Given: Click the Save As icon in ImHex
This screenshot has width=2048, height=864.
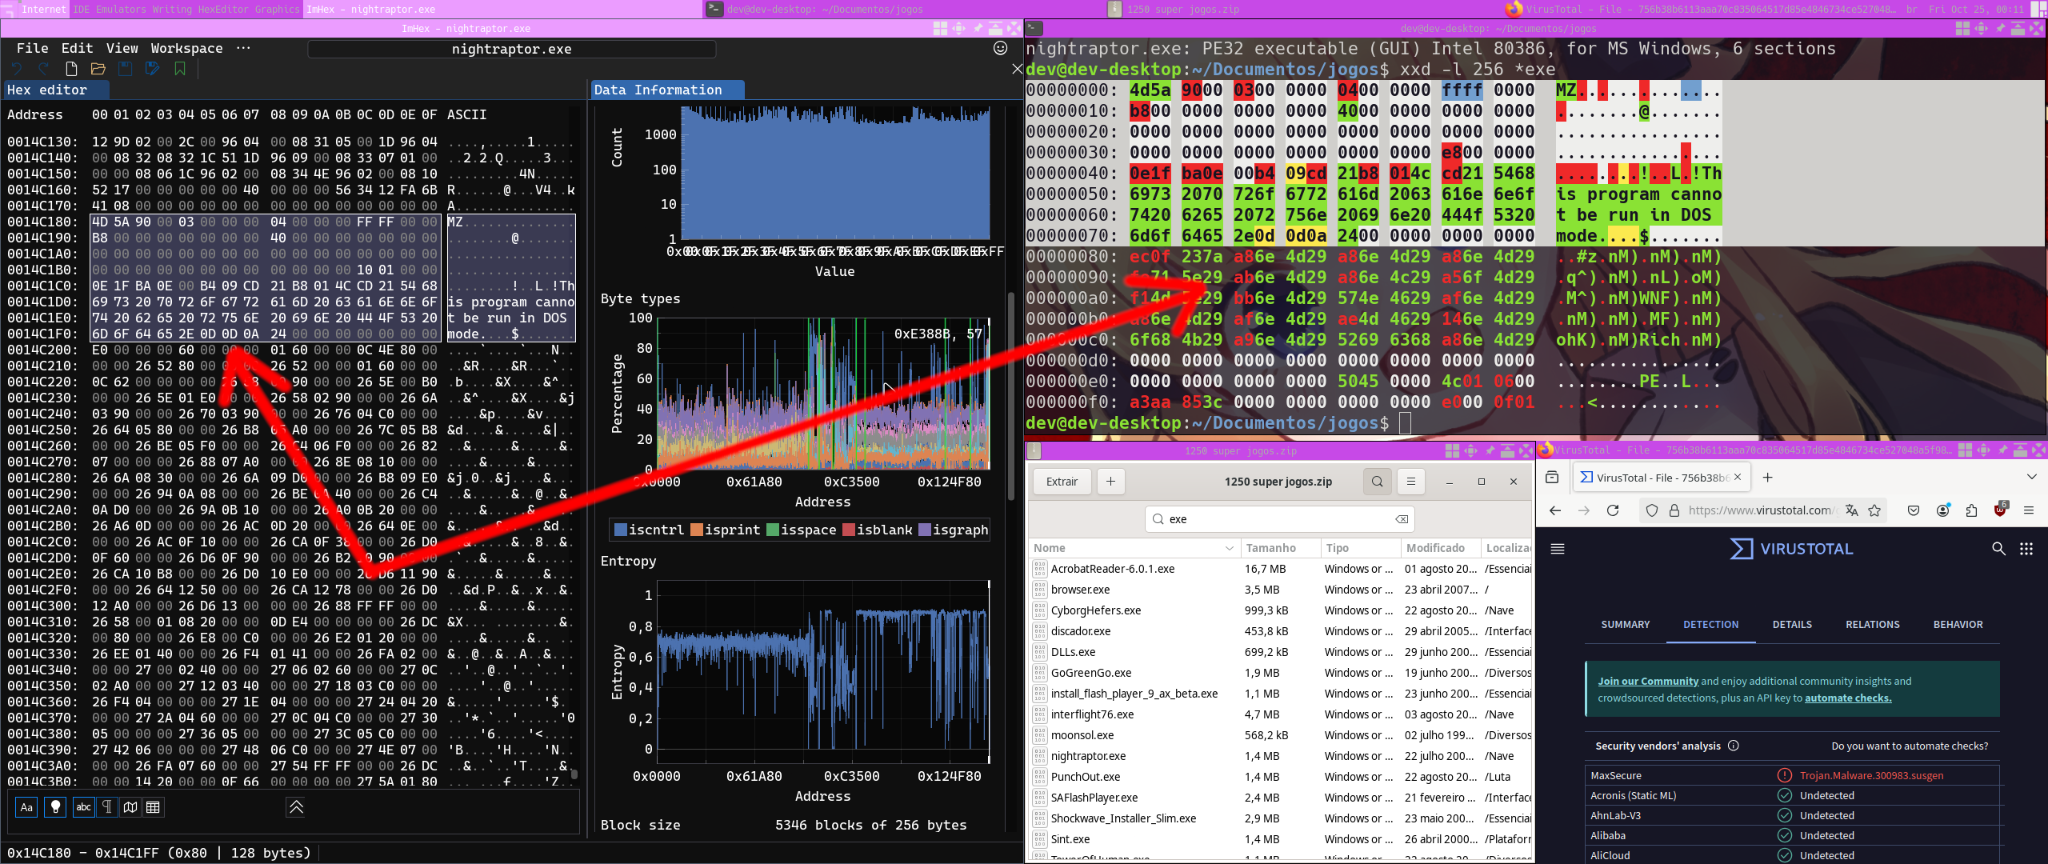Looking at the screenshot, I should 152,69.
